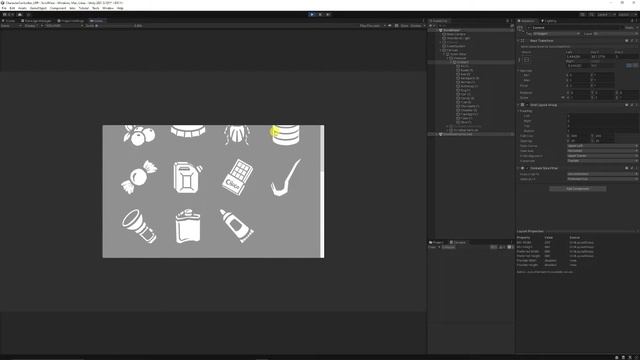Screen dimensions: 640x360
Task: Click the beetle item icon in Game view
Action: (x=237, y=135)
